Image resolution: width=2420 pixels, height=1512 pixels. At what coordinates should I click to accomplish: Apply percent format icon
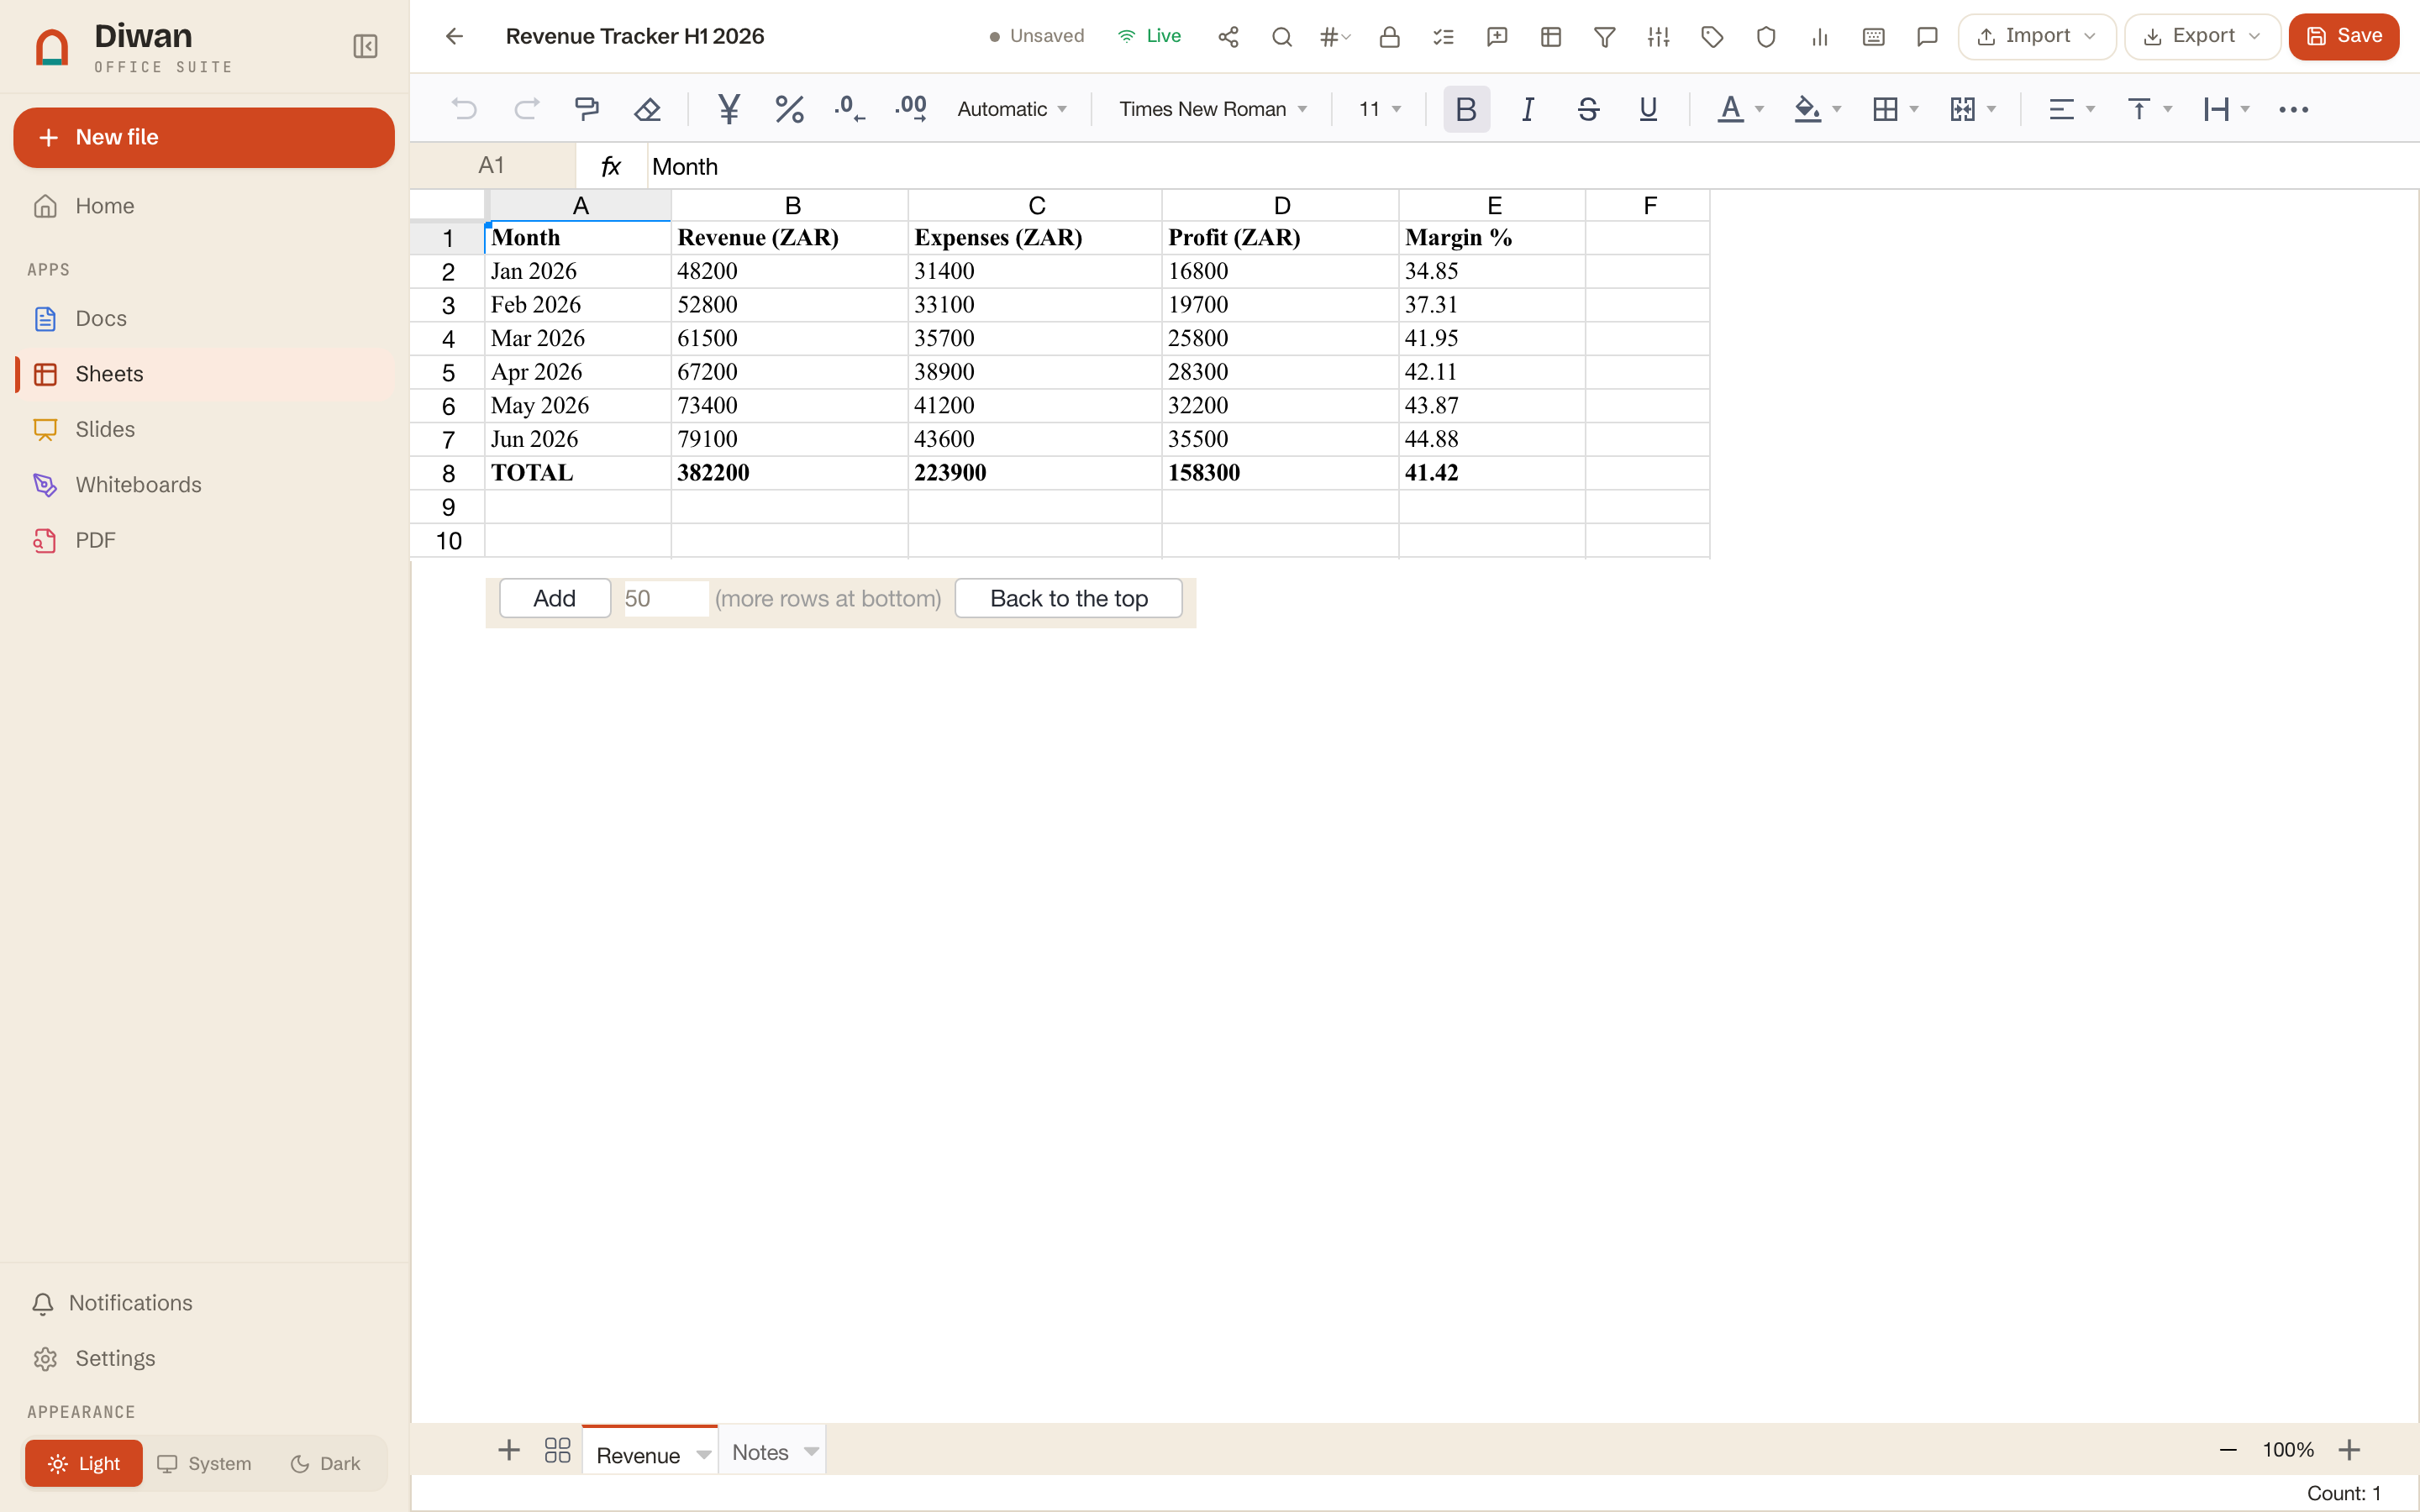(790, 109)
